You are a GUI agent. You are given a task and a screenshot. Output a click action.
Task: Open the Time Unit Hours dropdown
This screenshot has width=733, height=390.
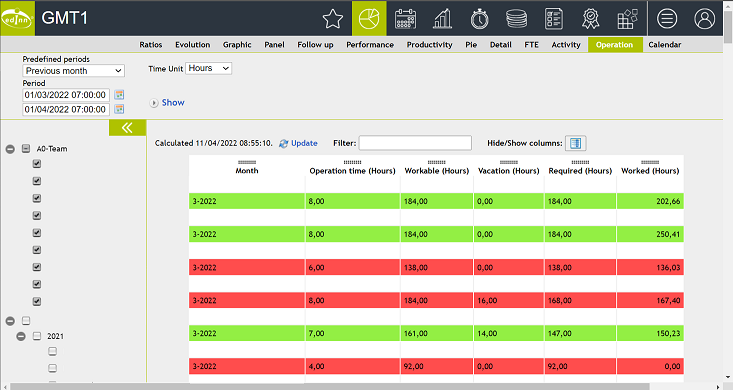click(208, 68)
